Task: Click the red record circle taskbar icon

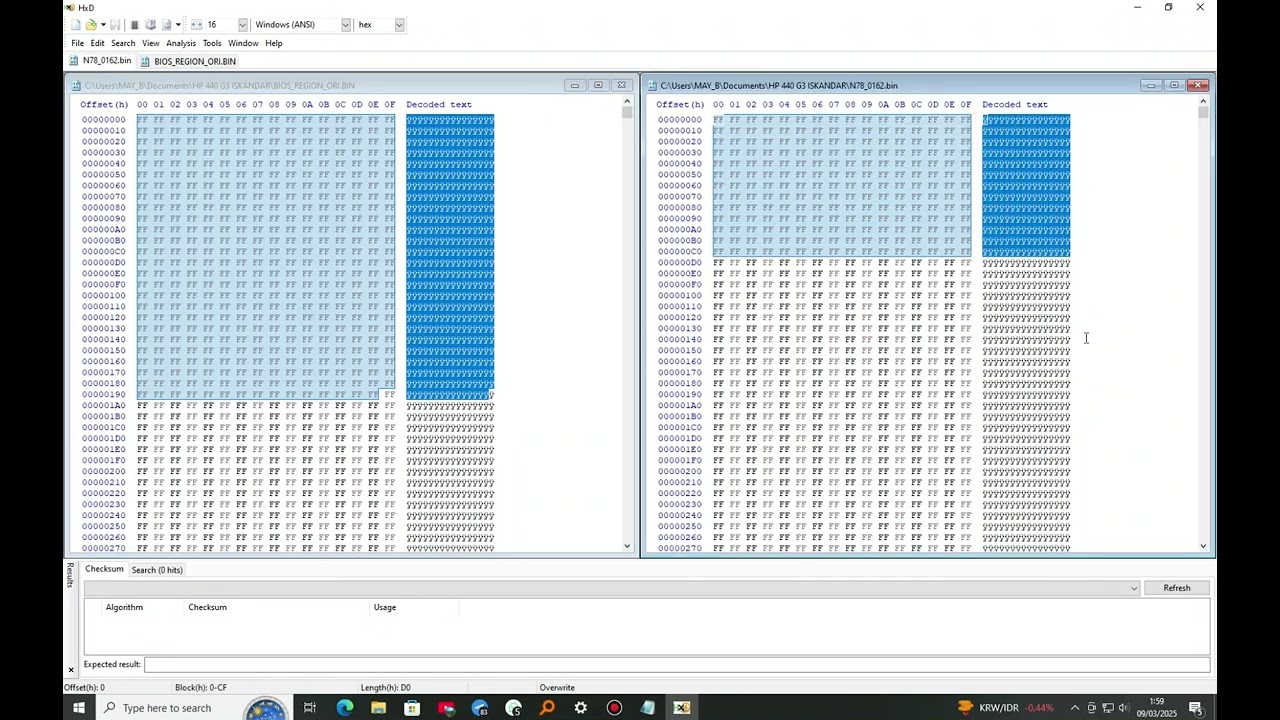Action: point(614,708)
